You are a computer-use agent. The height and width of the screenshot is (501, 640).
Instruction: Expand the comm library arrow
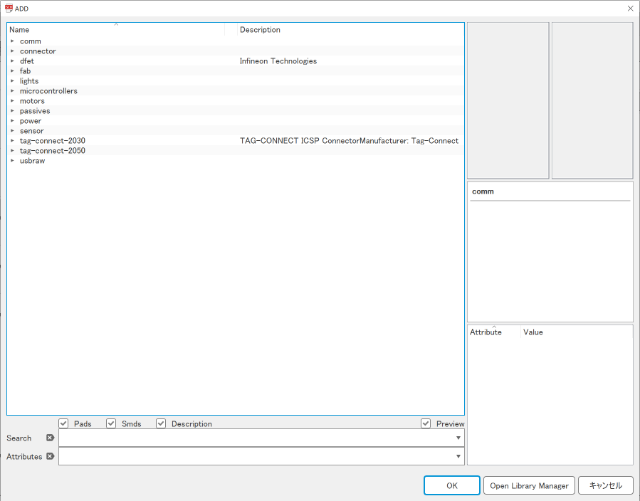click(12, 41)
